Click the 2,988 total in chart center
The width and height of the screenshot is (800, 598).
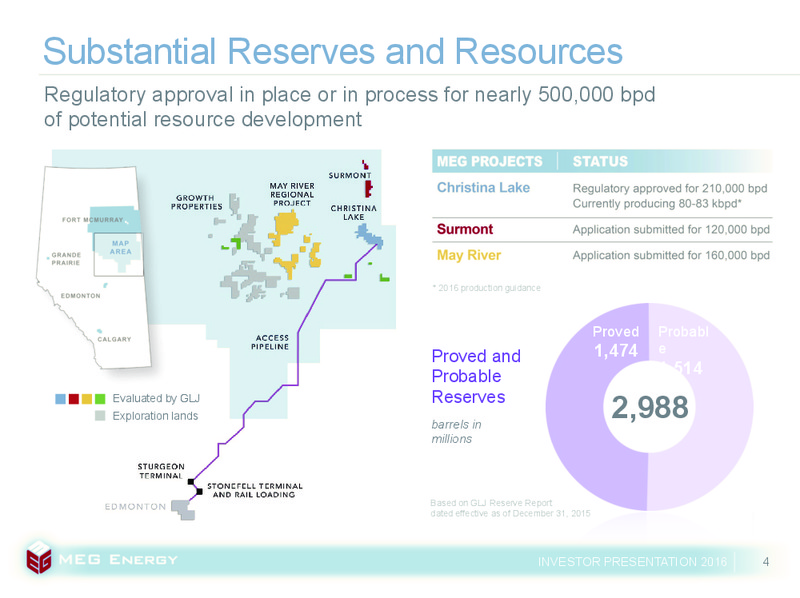coord(650,407)
